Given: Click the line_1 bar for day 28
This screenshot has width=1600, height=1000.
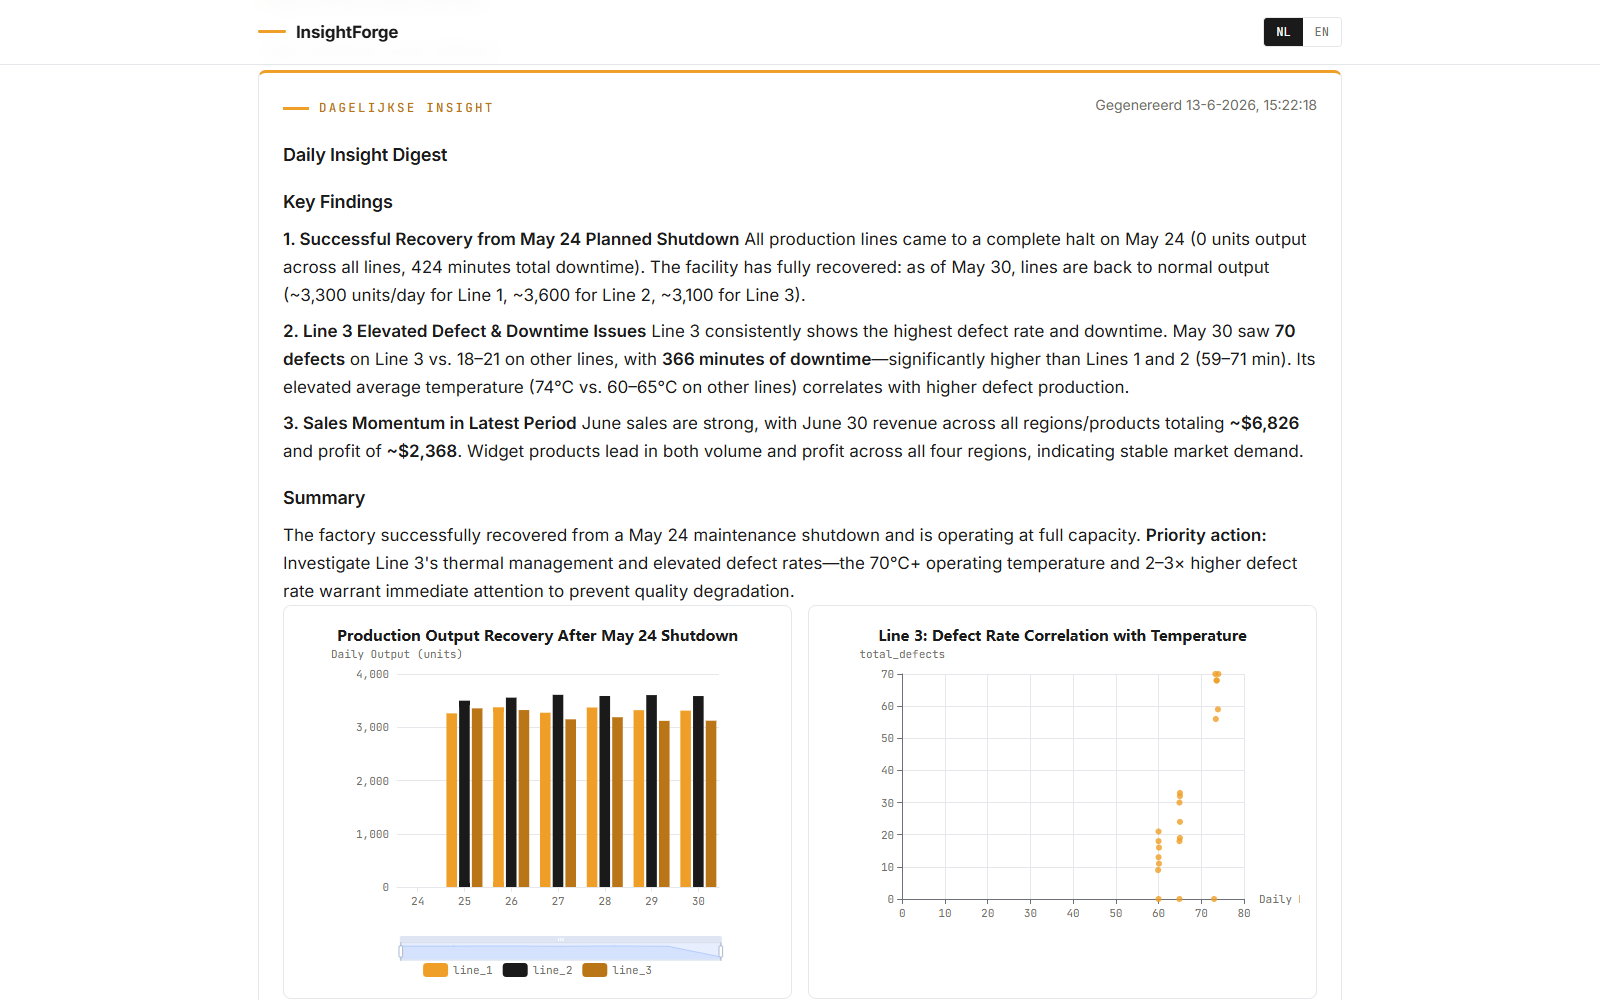Looking at the screenshot, I should click(592, 797).
